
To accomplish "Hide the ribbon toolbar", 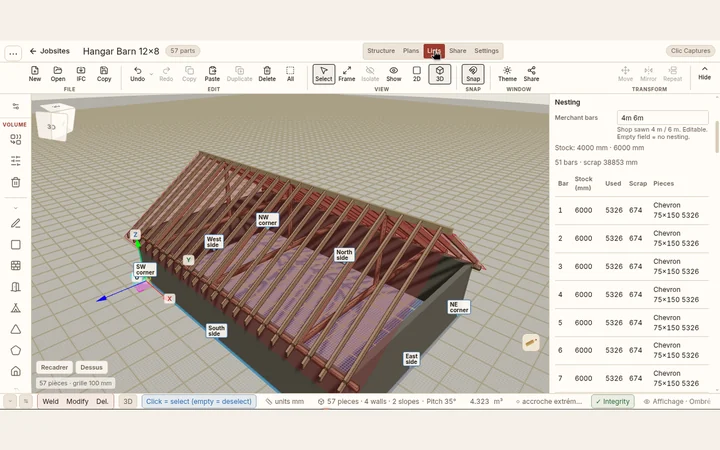I will [704, 73].
